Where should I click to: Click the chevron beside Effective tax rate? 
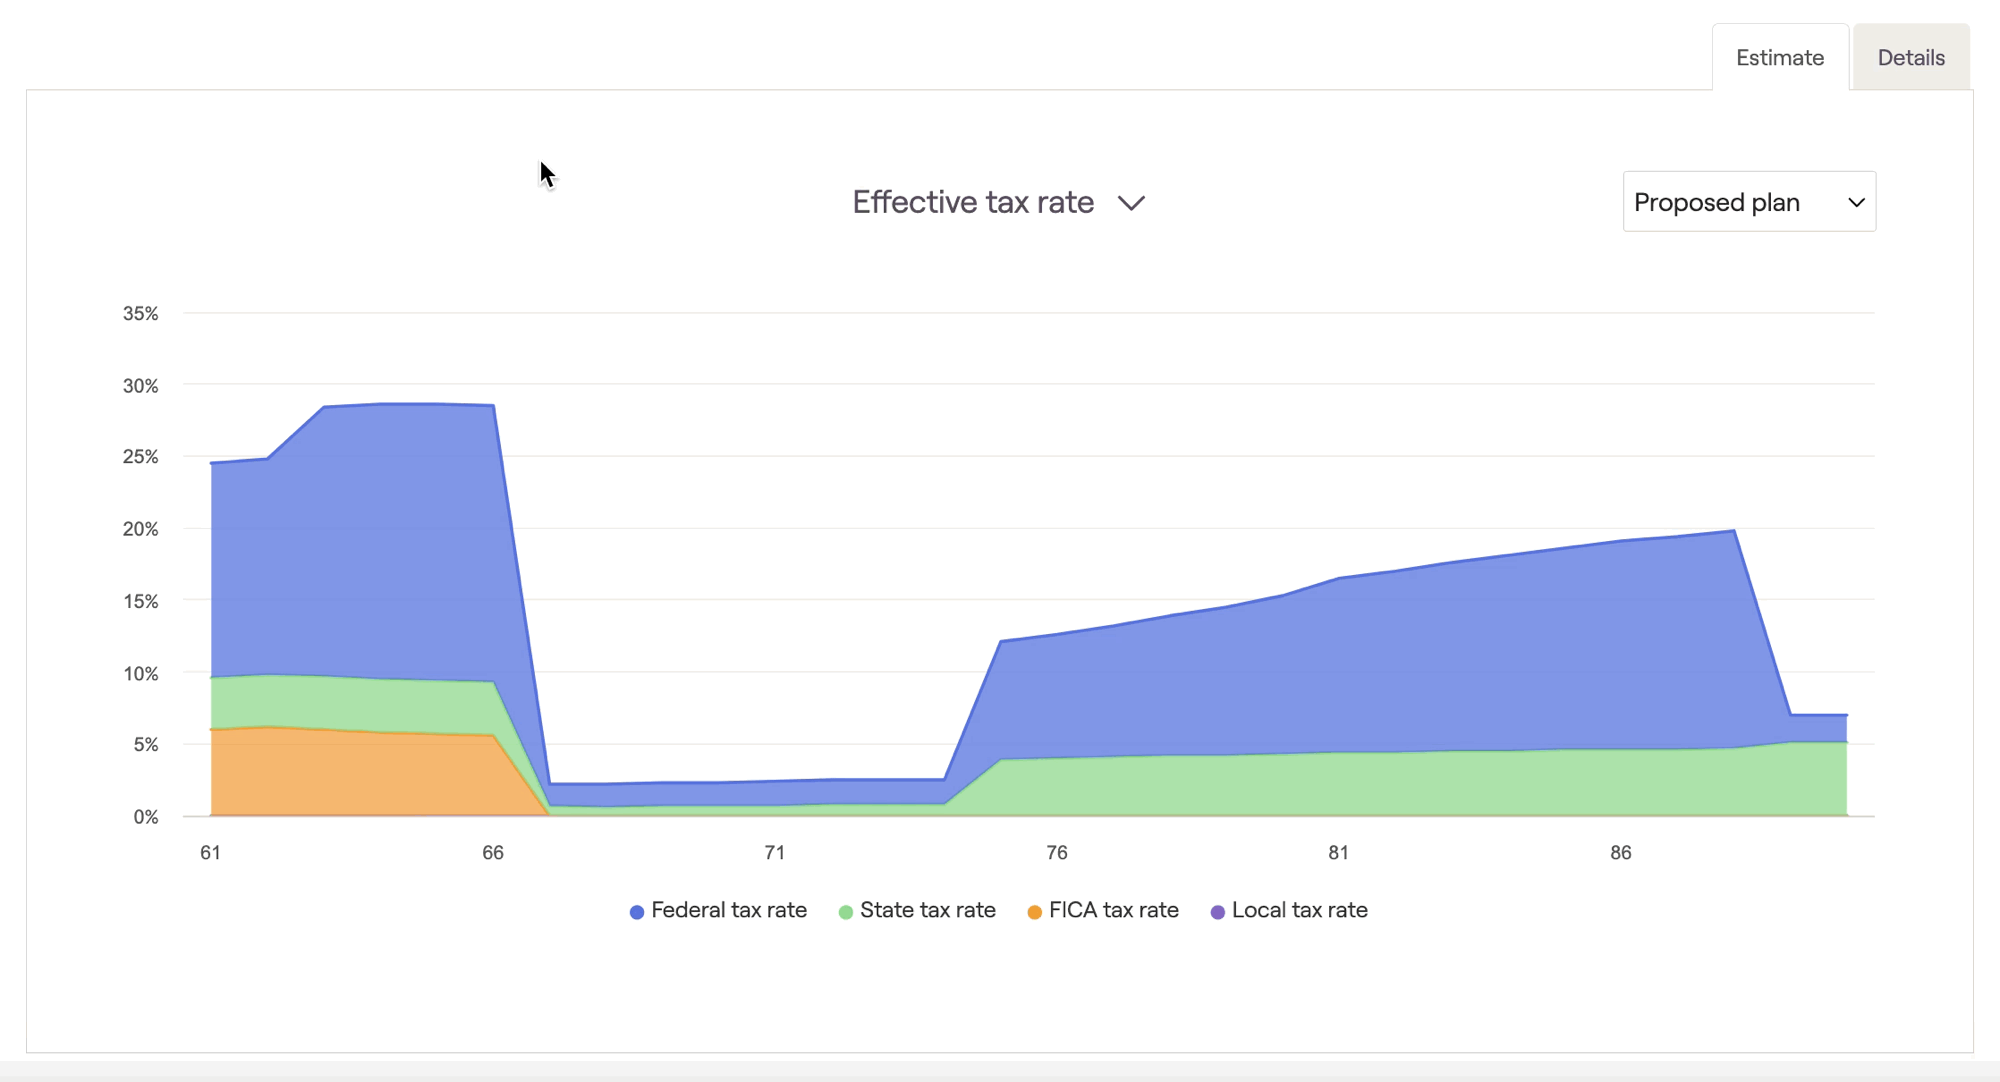1131,203
